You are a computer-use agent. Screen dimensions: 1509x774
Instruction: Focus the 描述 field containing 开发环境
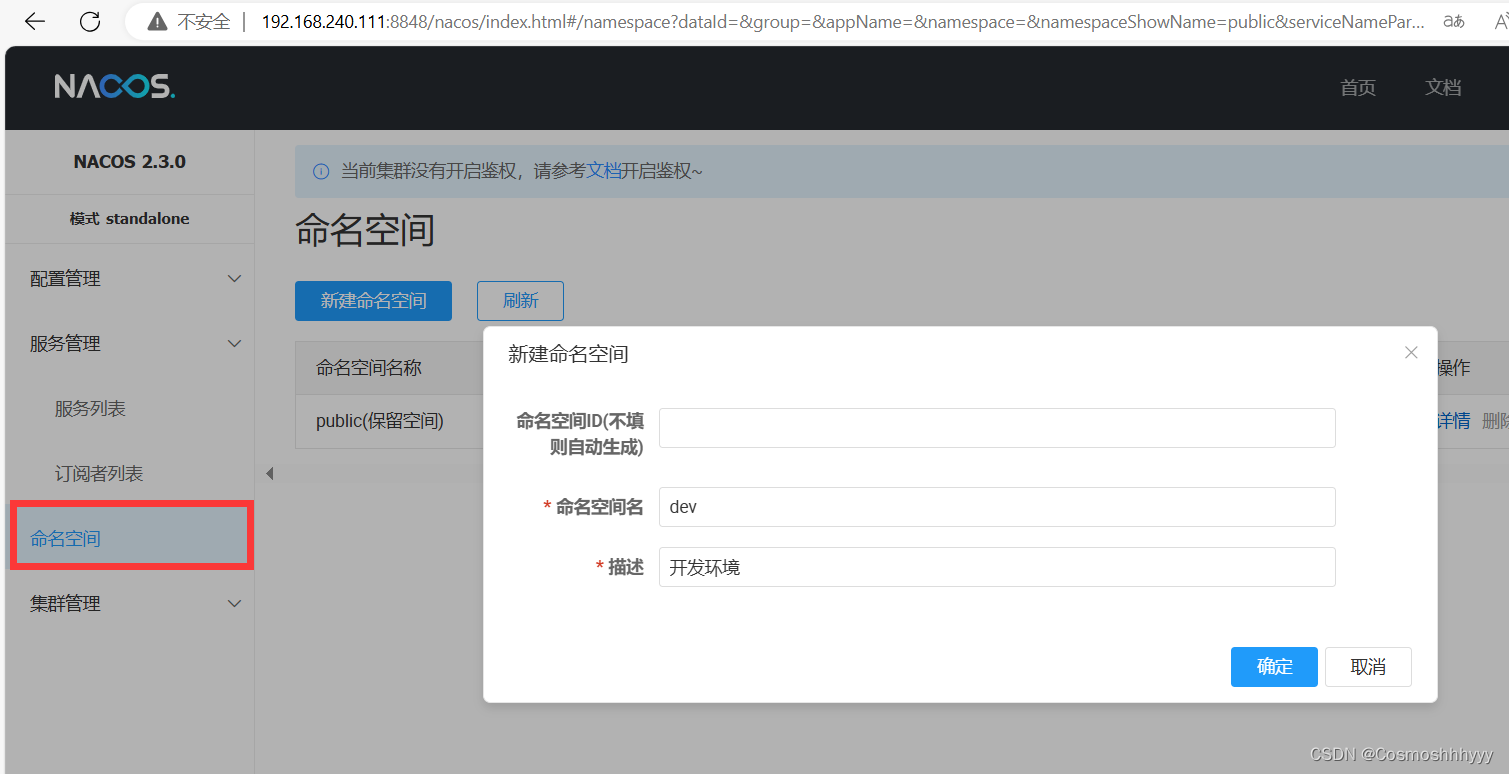[x=997, y=567]
